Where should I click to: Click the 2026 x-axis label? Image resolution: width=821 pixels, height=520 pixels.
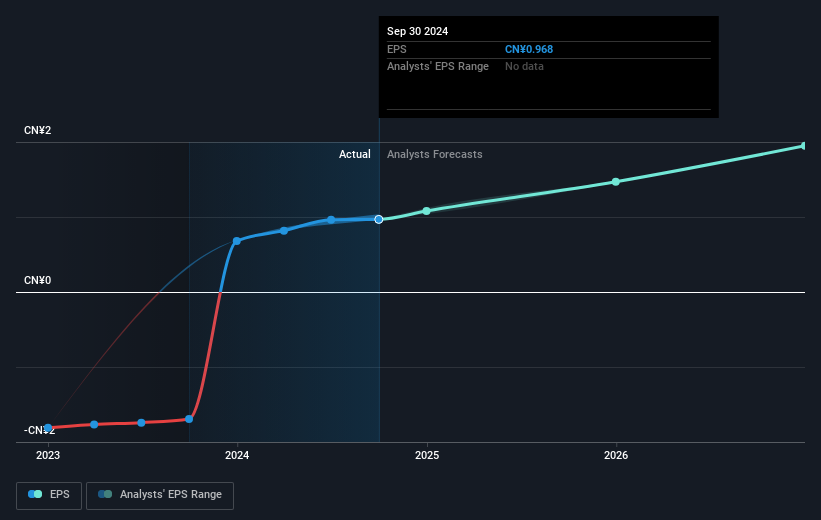tap(616, 456)
